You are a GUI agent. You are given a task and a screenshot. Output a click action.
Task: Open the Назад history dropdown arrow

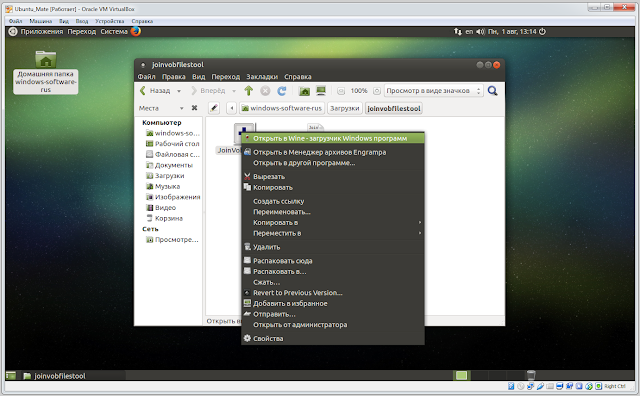(179, 91)
